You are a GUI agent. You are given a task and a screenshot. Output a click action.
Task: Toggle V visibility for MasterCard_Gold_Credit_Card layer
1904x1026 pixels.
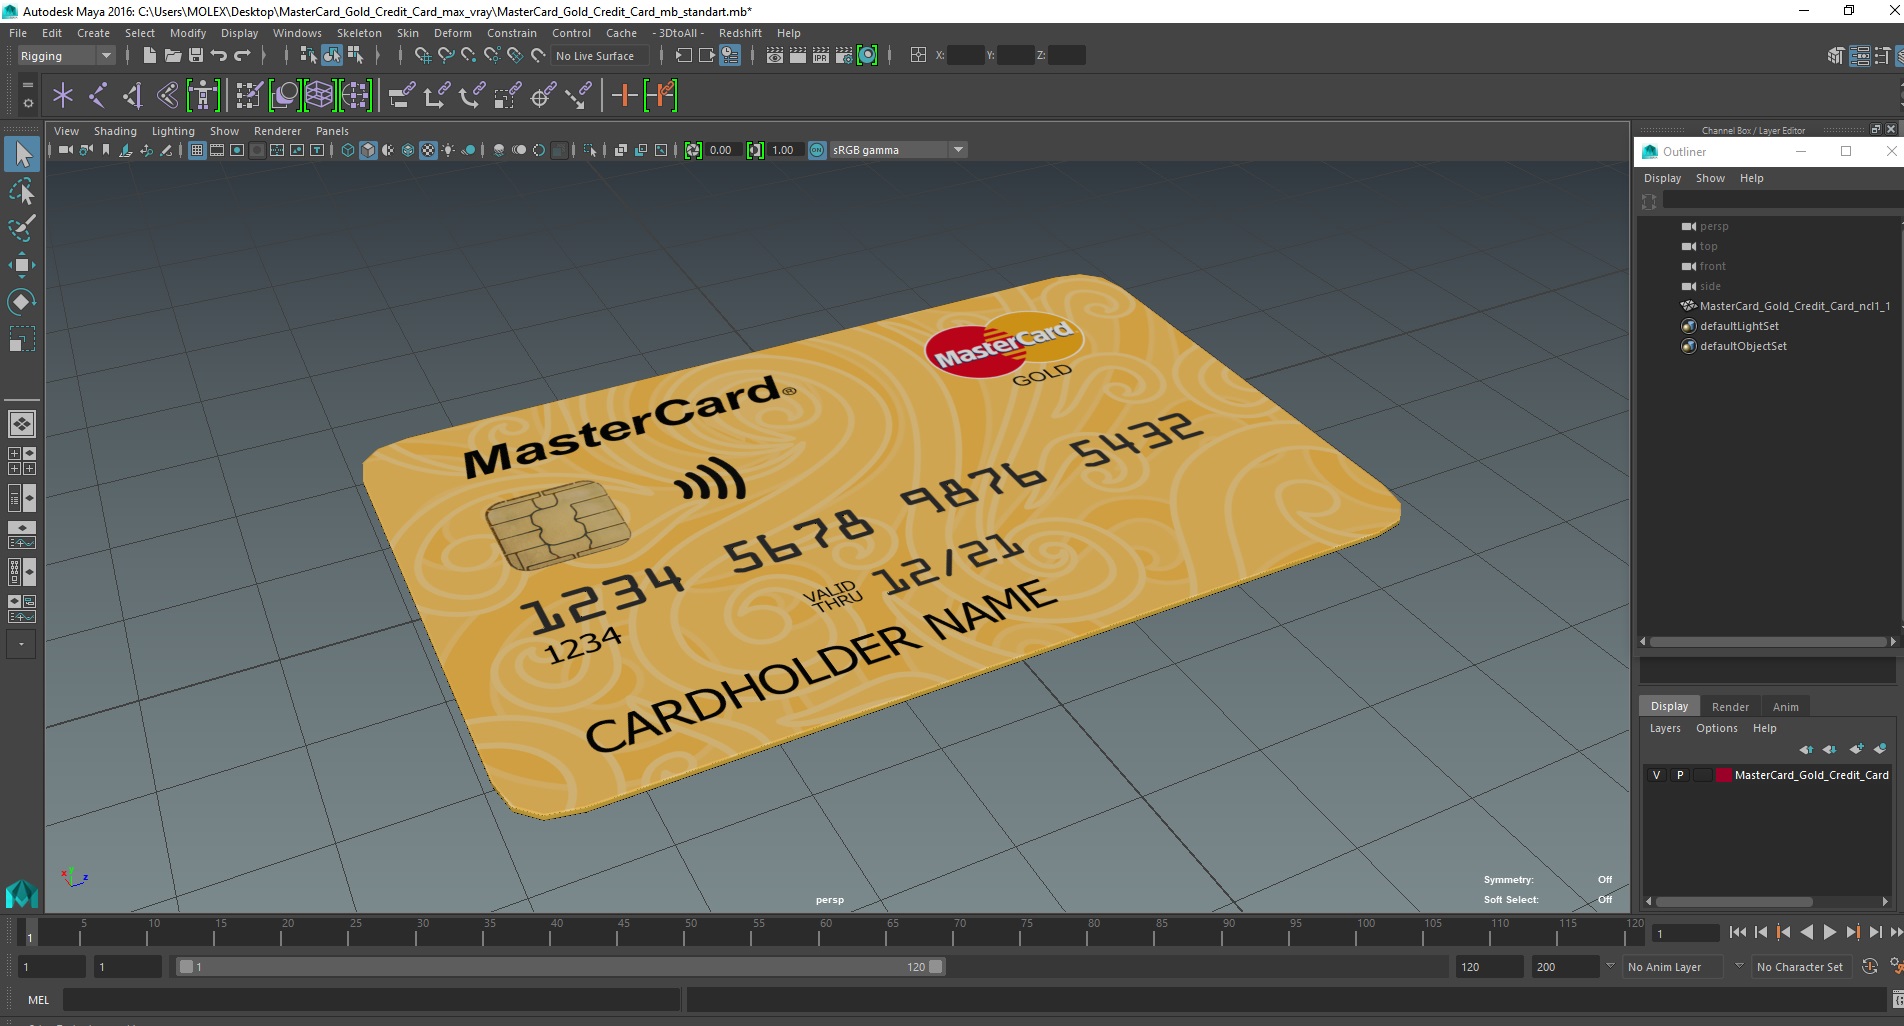coord(1657,775)
